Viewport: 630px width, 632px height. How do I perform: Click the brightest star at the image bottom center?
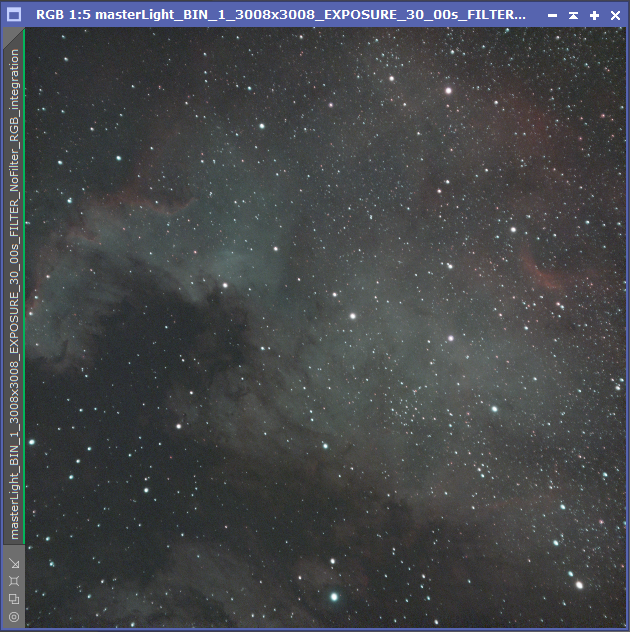point(334,597)
